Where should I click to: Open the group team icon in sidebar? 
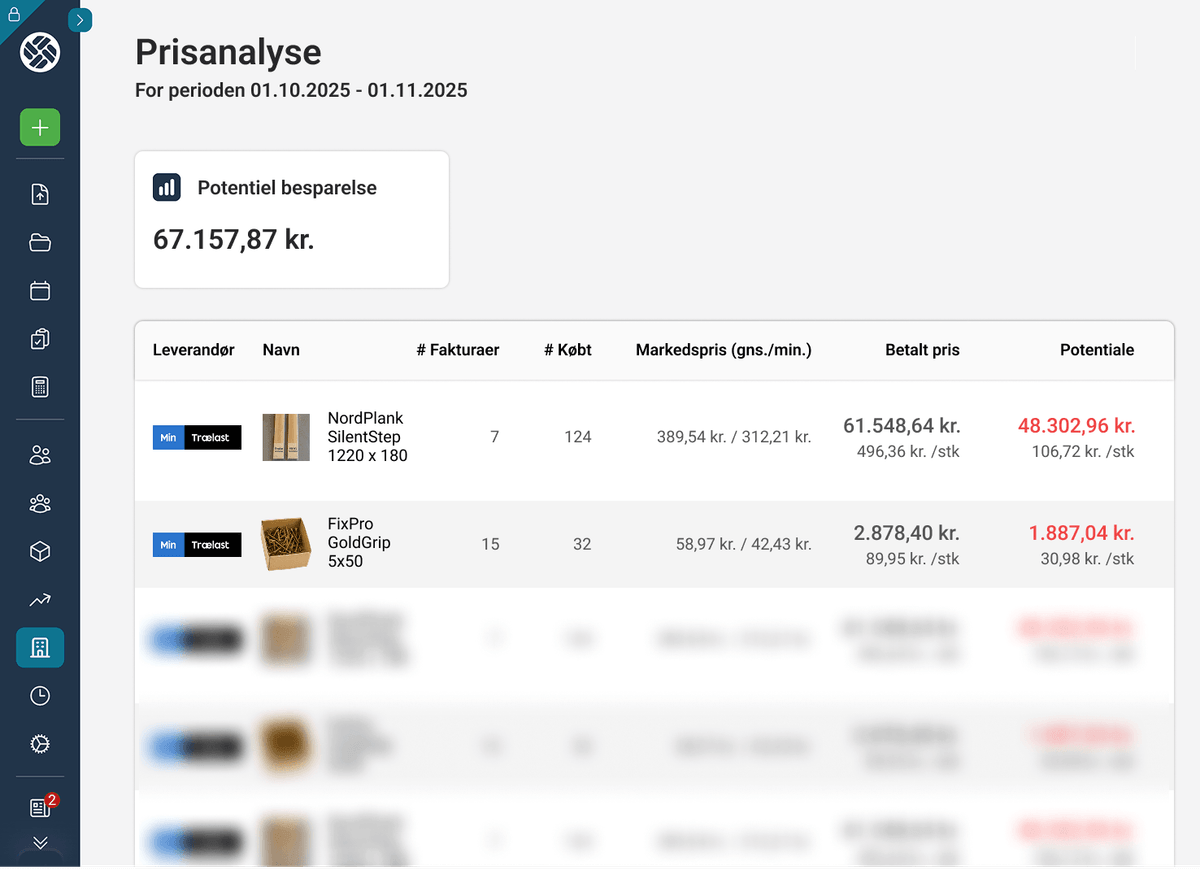[40, 504]
